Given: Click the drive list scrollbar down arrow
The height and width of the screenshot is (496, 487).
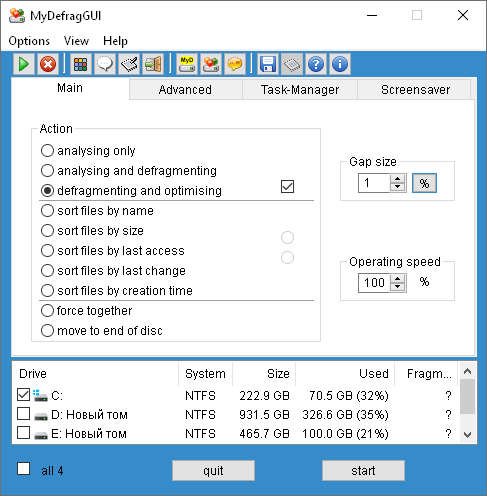Looking at the screenshot, I should [x=468, y=435].
